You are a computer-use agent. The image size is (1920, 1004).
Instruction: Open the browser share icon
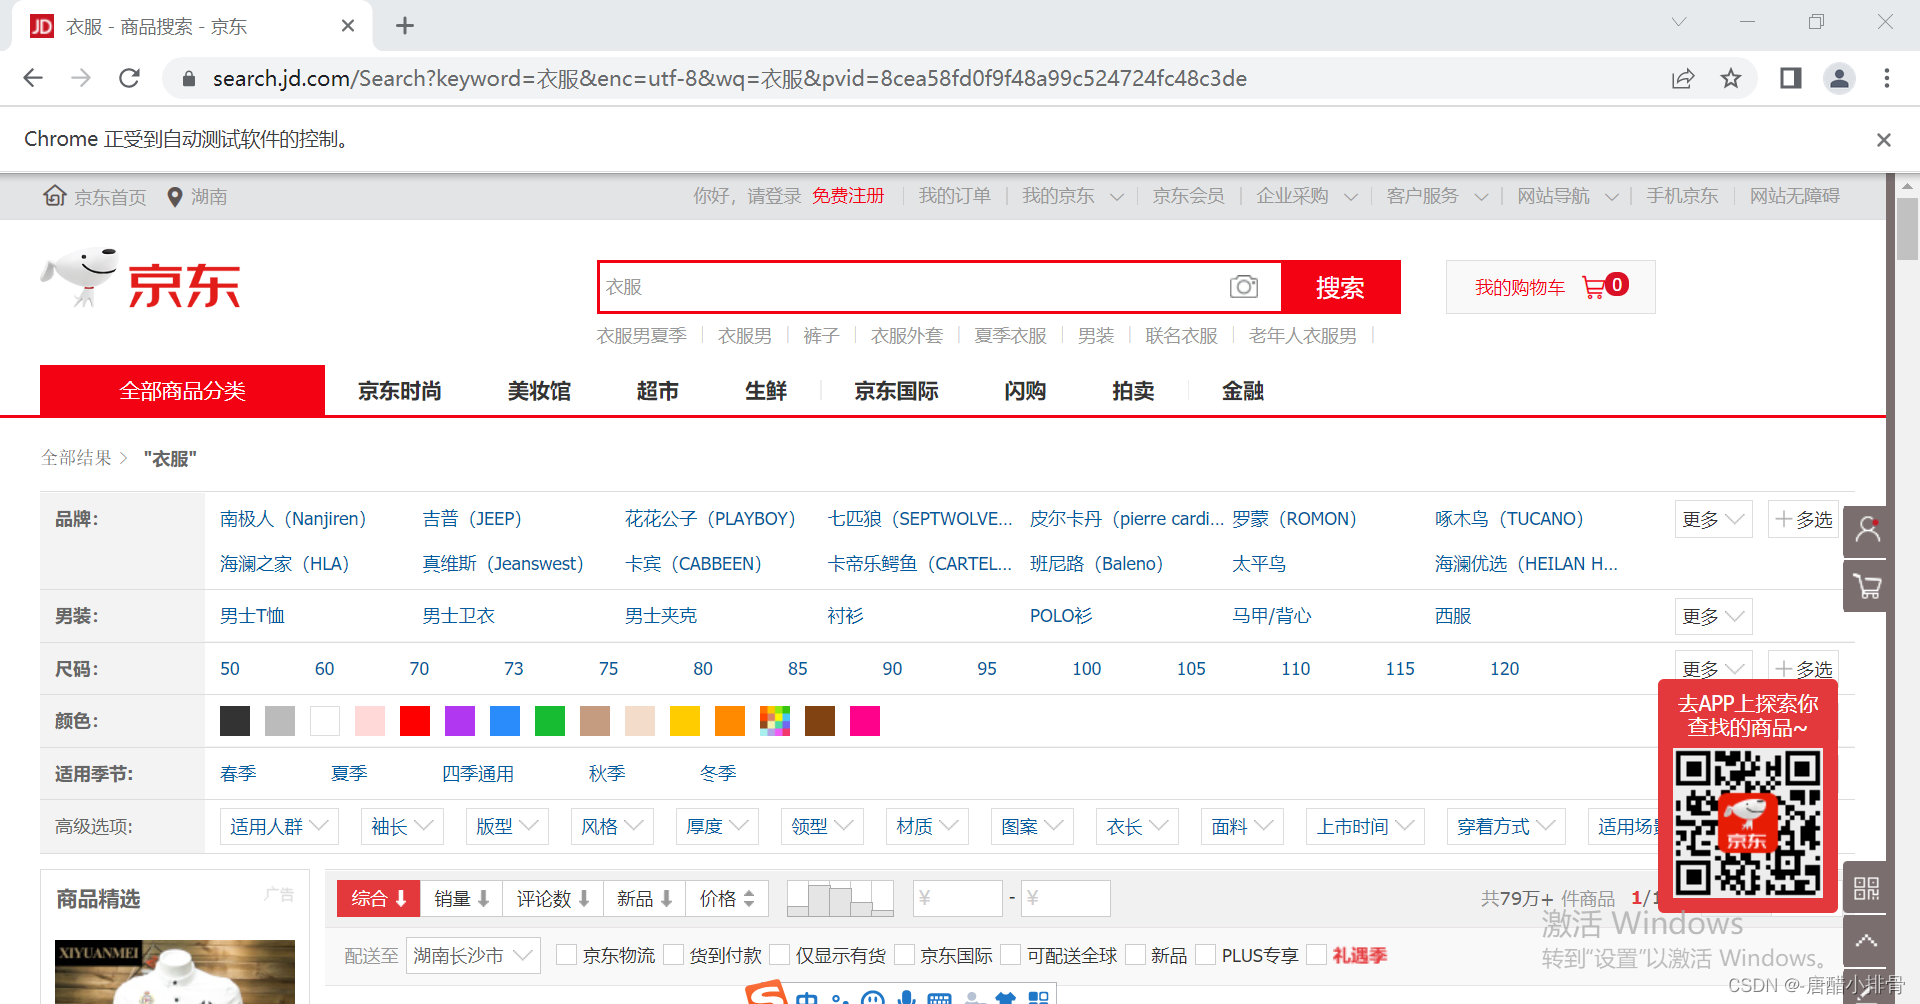tap(1683, 78)
